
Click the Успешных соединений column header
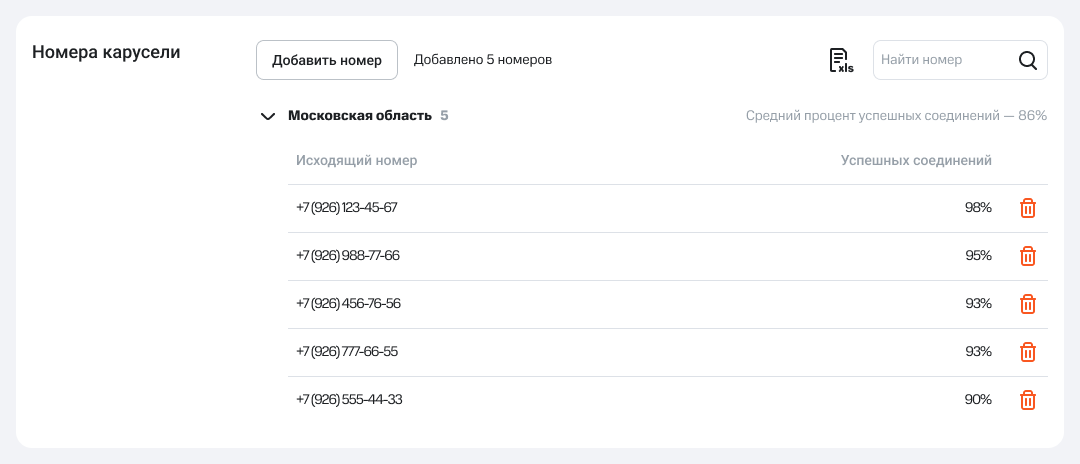(915, 160)
